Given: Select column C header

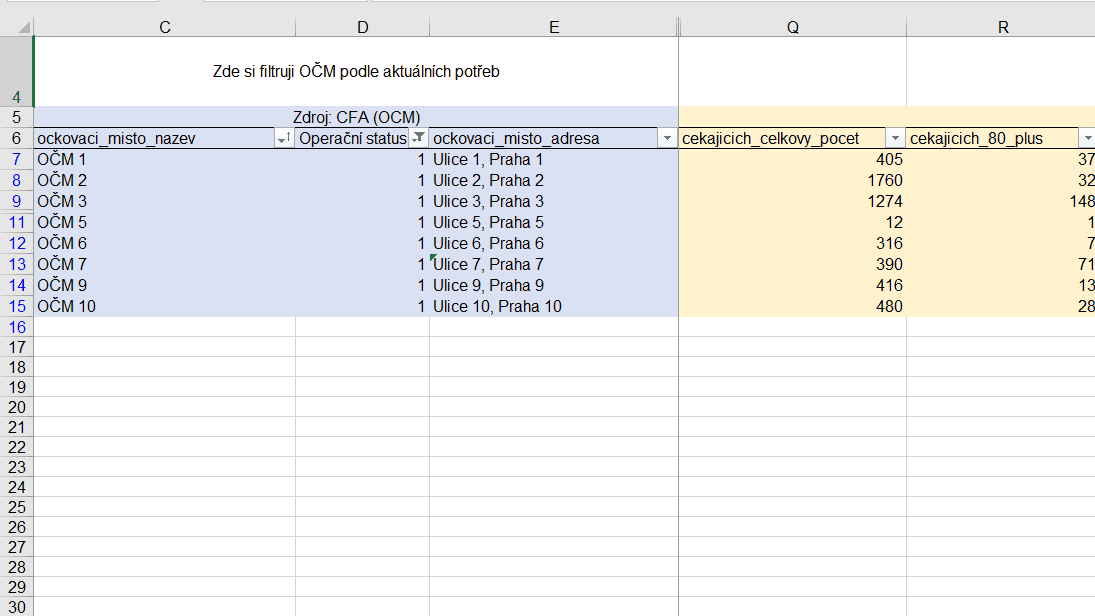Looking at the screenshot, I should pos(164,28).
